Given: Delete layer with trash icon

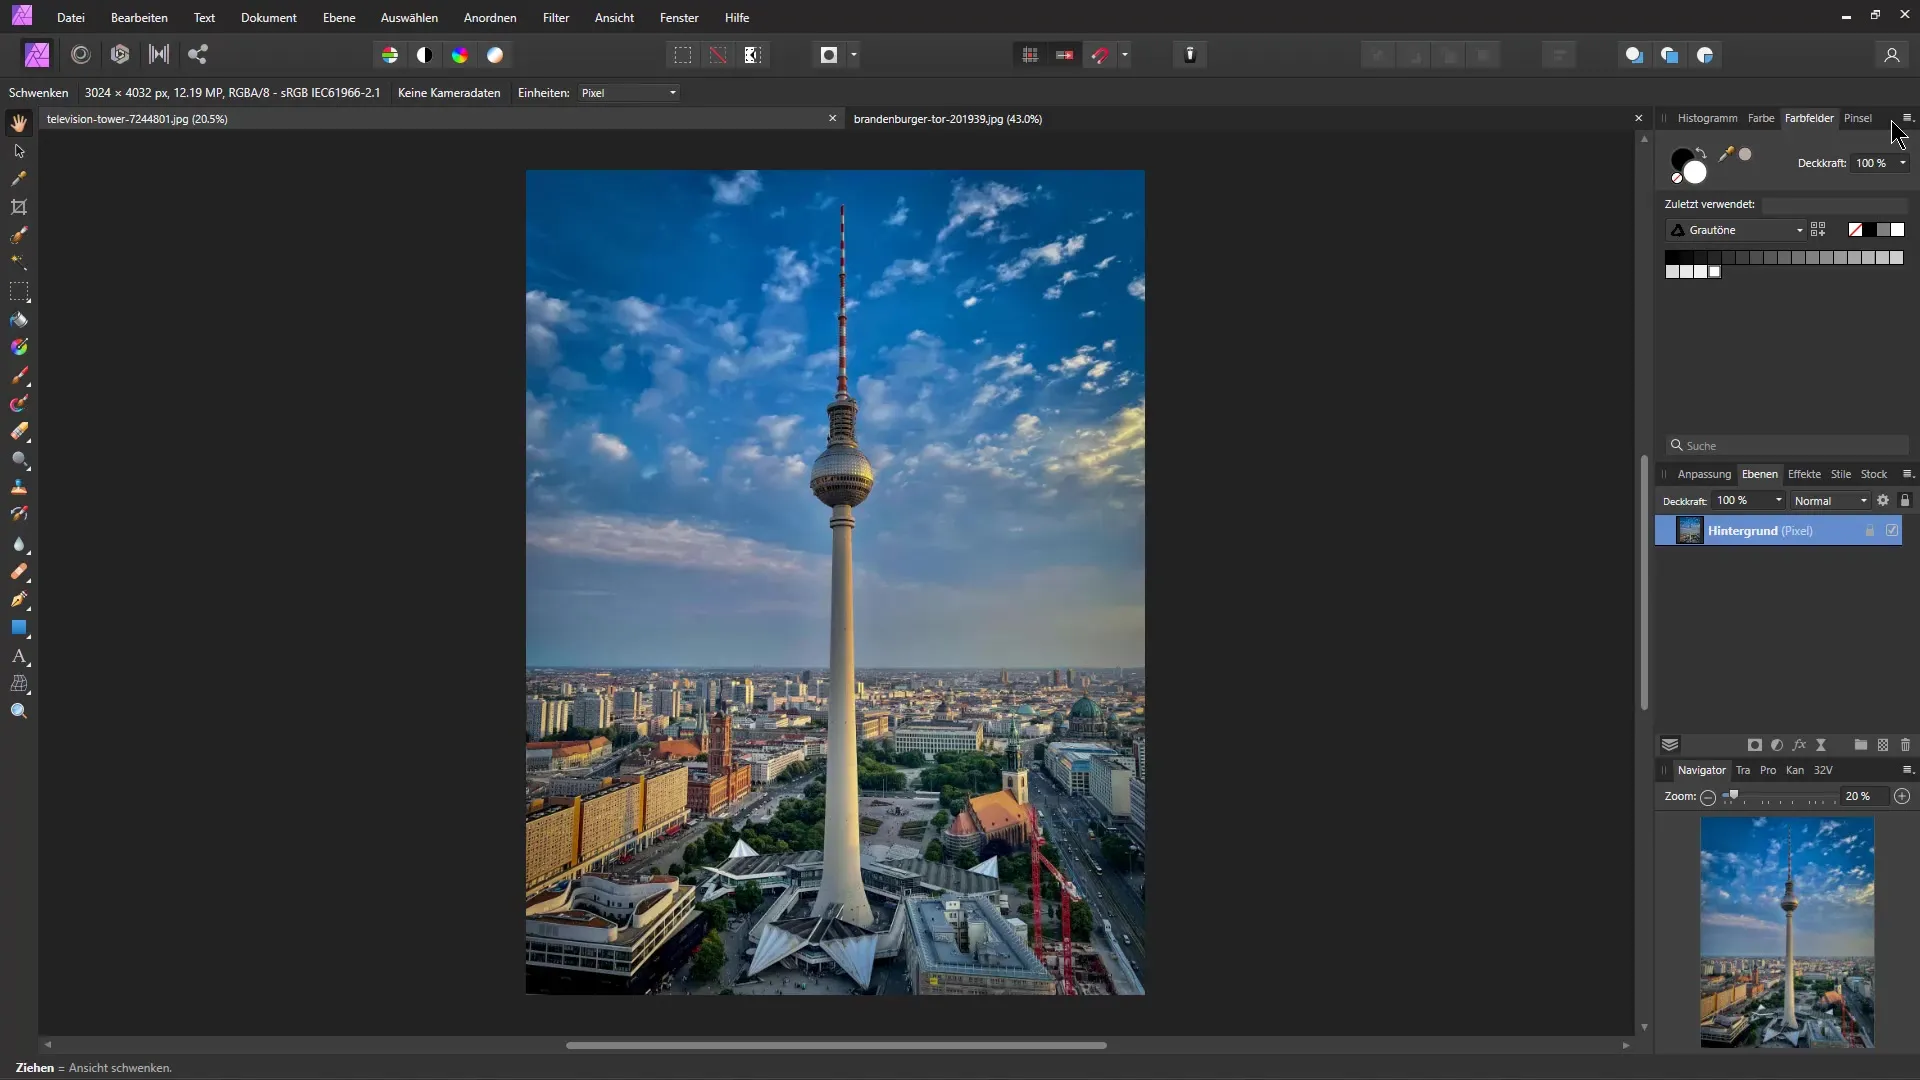Looking at the screenshot, I should 1905,745.
